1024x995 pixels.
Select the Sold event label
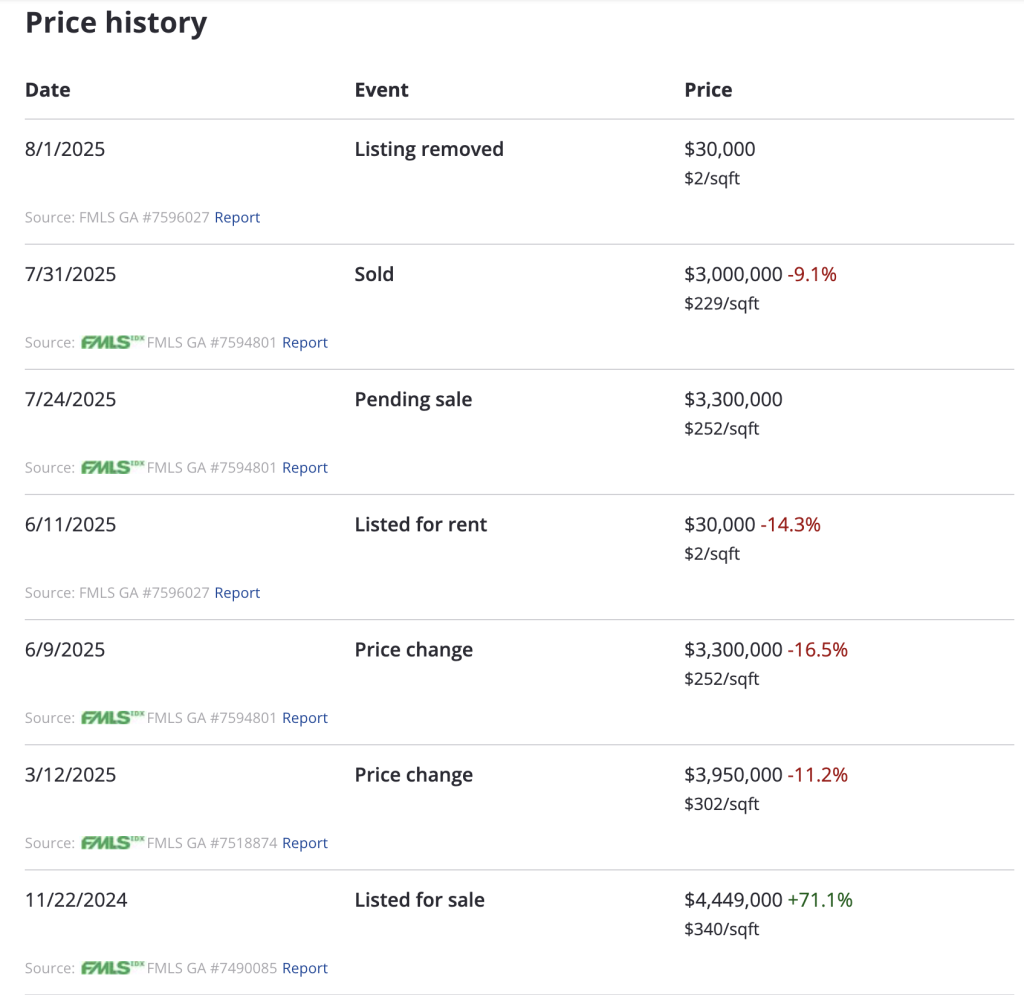point(374,274)
